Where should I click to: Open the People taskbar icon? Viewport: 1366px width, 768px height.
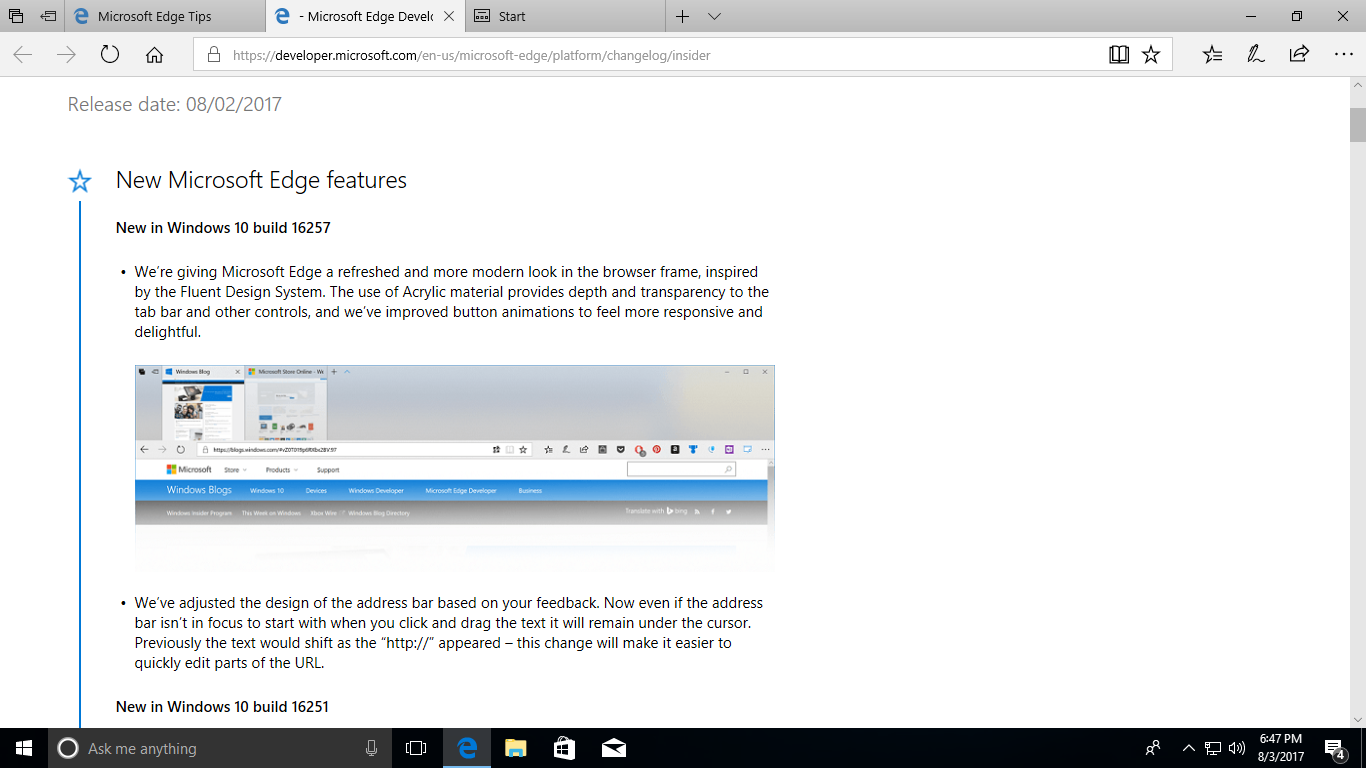(x=1153, y=748)
